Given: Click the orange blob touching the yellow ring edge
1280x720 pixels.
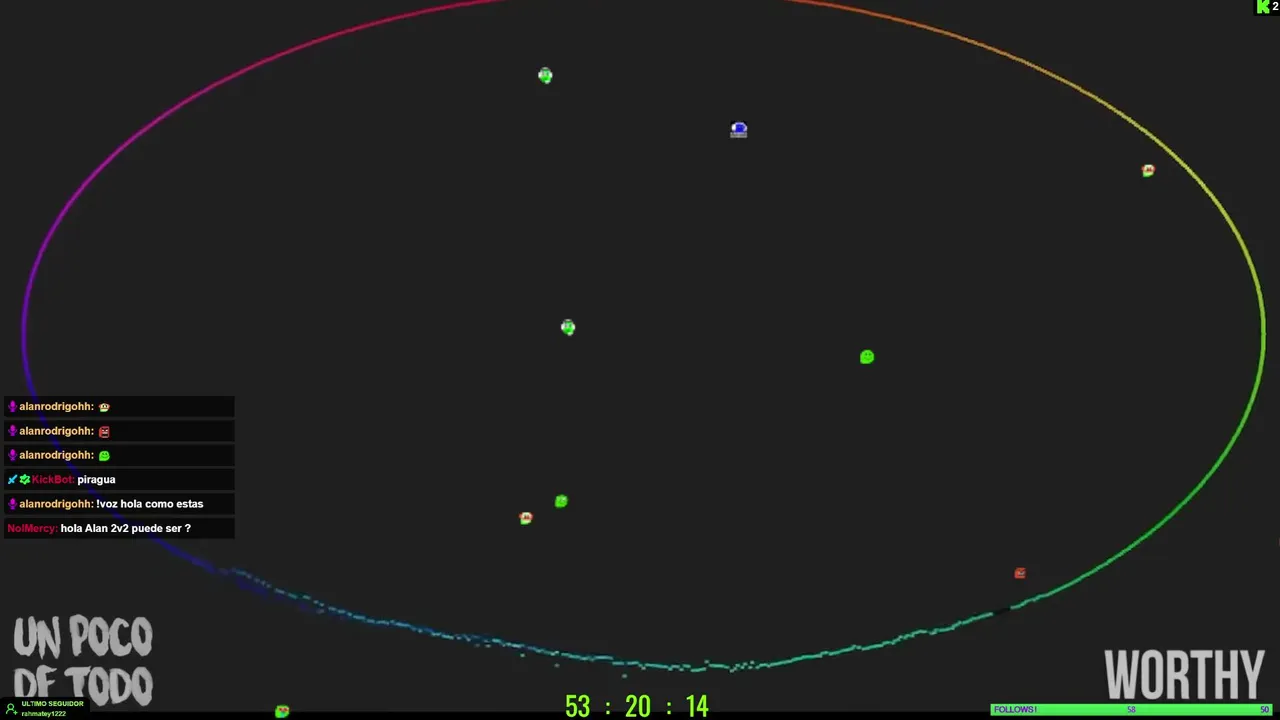Looking at the screenshot, I should [1148, 170].
